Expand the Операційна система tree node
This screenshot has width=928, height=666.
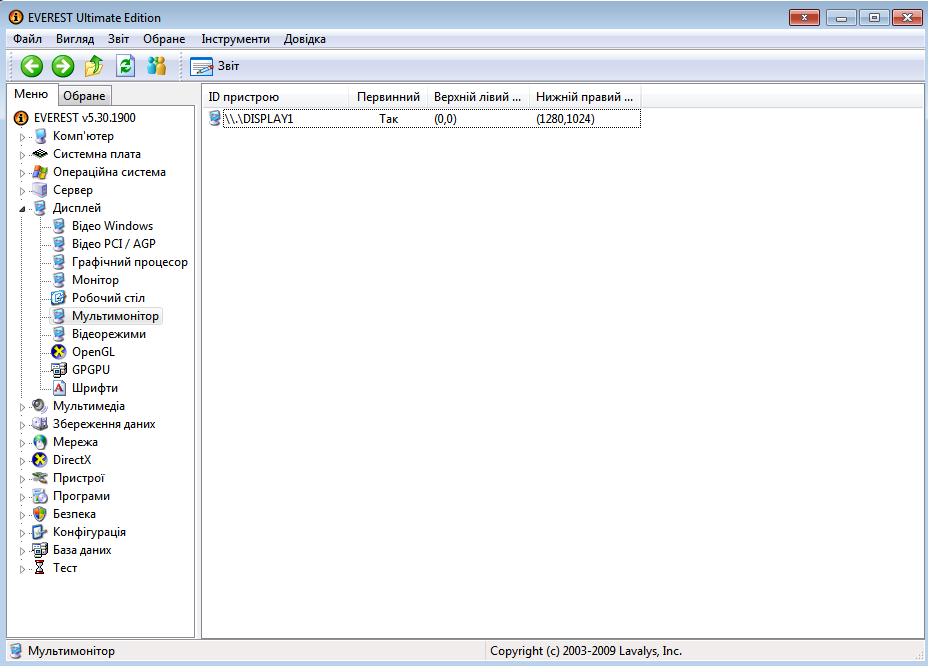[x=22, y=173]
